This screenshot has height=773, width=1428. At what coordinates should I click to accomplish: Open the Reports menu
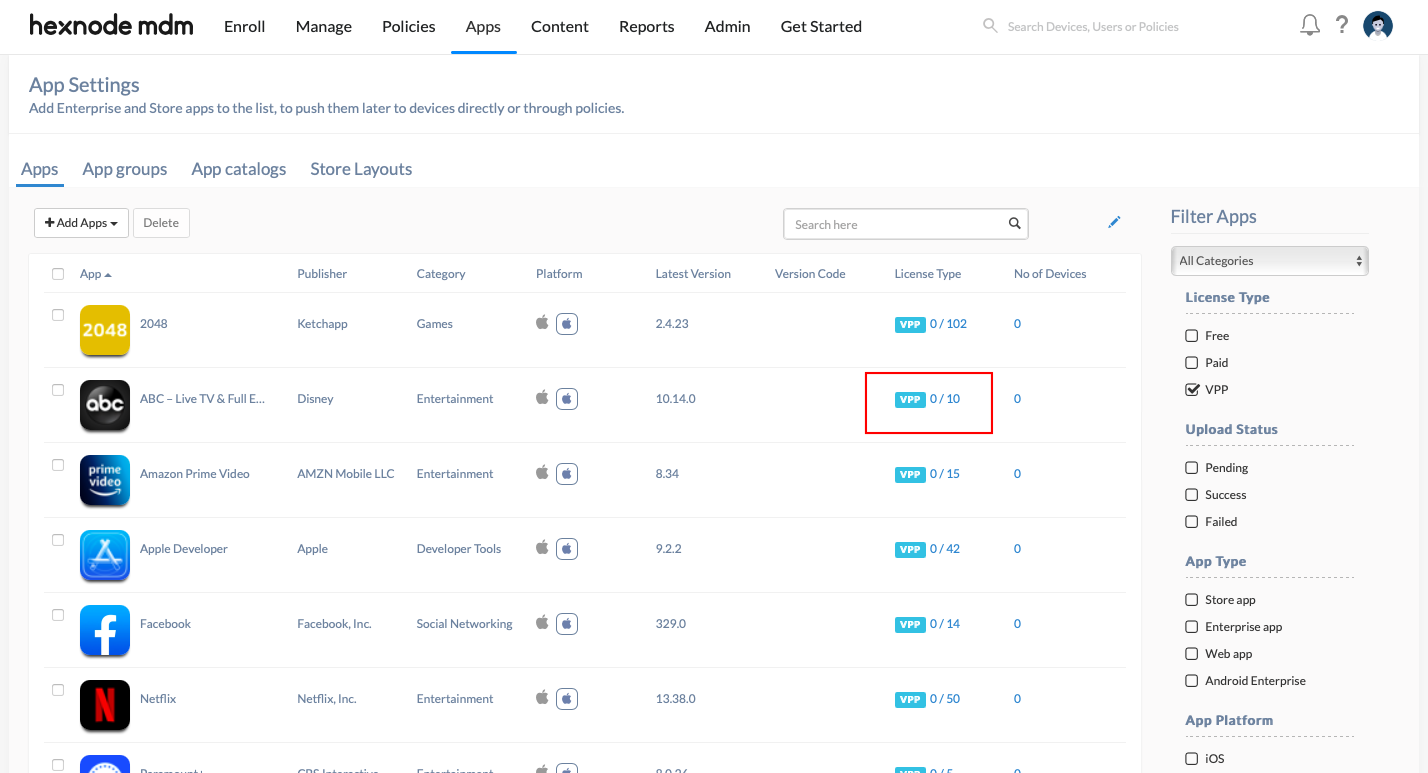coord(647,27)
